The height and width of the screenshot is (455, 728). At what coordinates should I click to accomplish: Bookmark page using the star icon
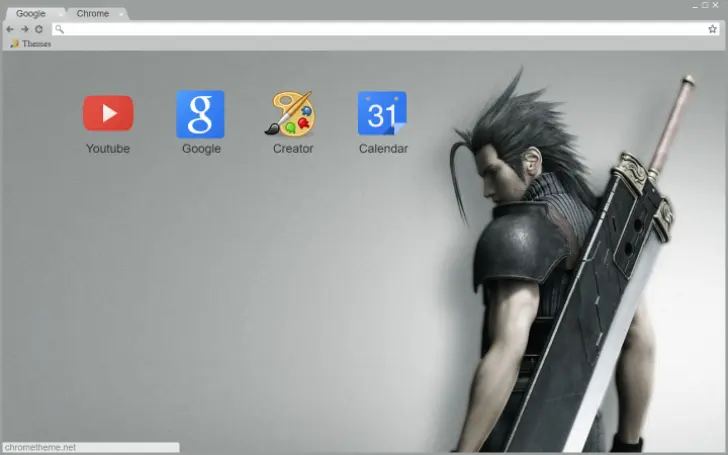[x=713, y=29]
